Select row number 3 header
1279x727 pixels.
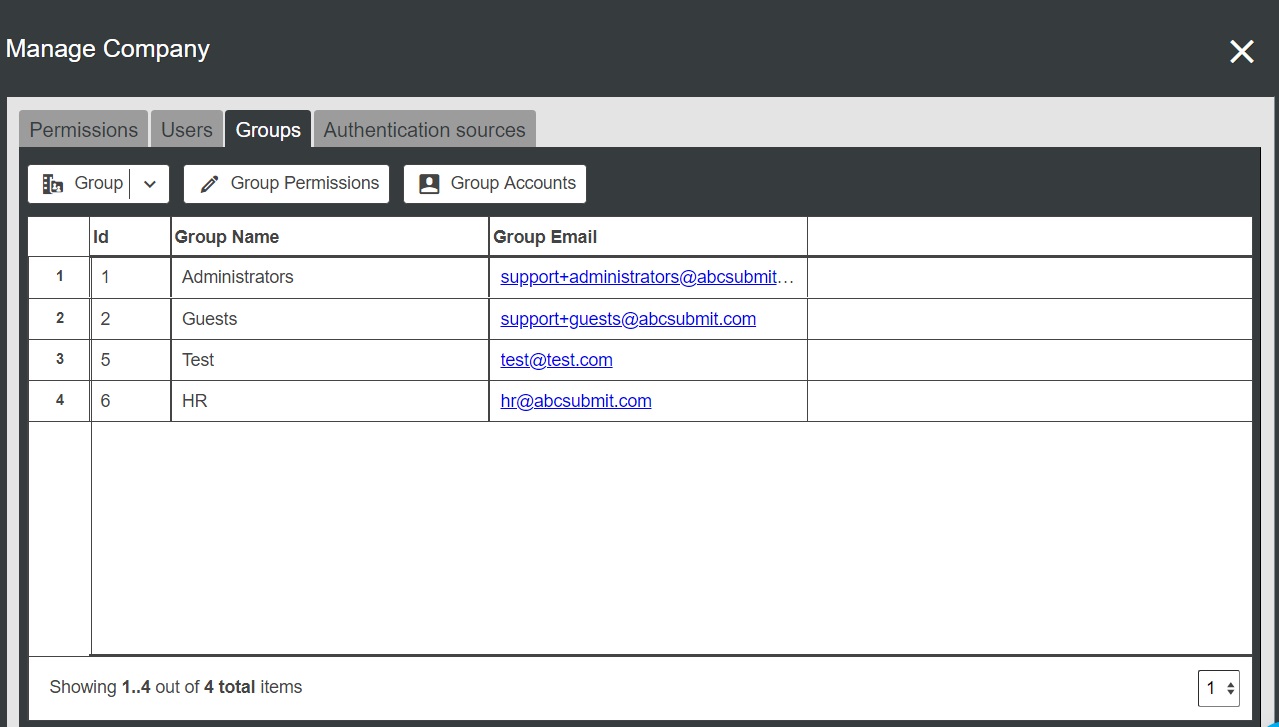coord(60,360)
